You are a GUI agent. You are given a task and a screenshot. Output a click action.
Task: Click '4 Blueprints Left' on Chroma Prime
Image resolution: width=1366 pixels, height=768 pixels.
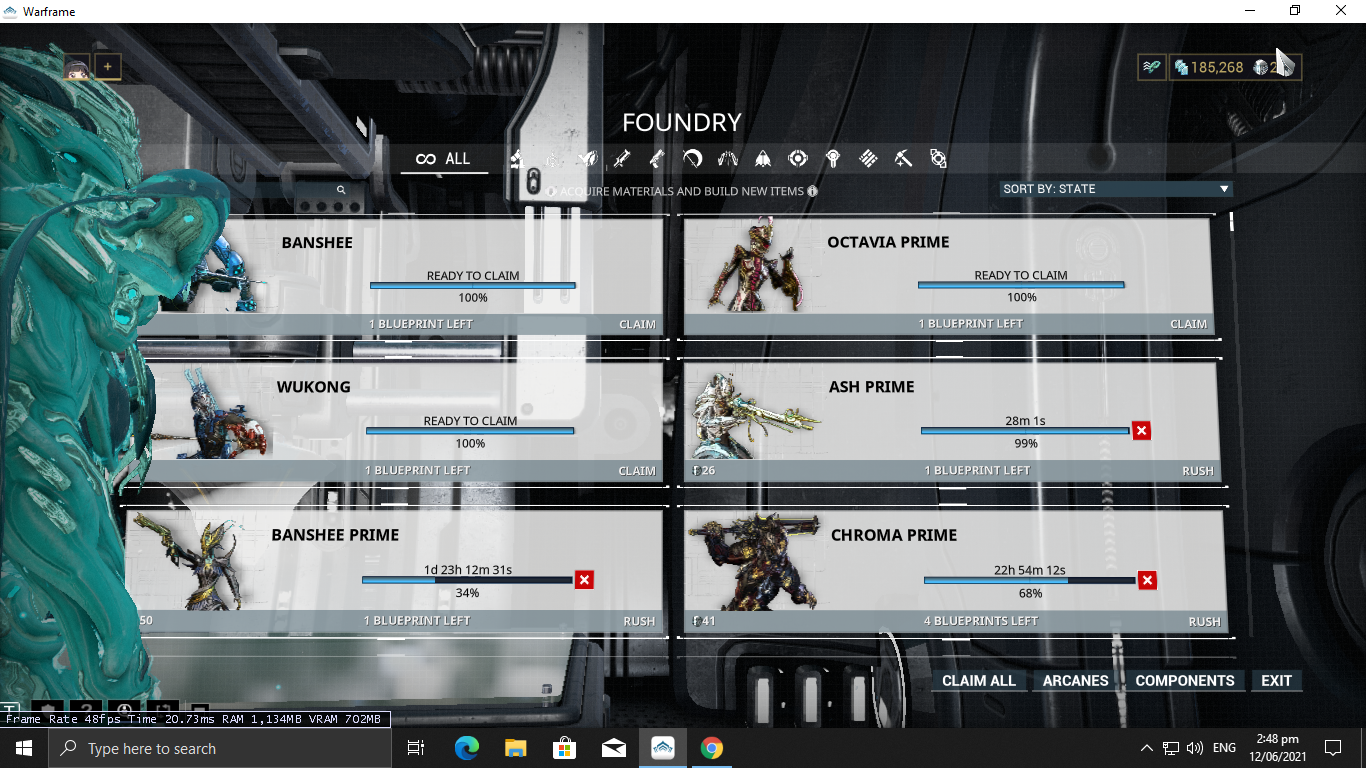981,621
